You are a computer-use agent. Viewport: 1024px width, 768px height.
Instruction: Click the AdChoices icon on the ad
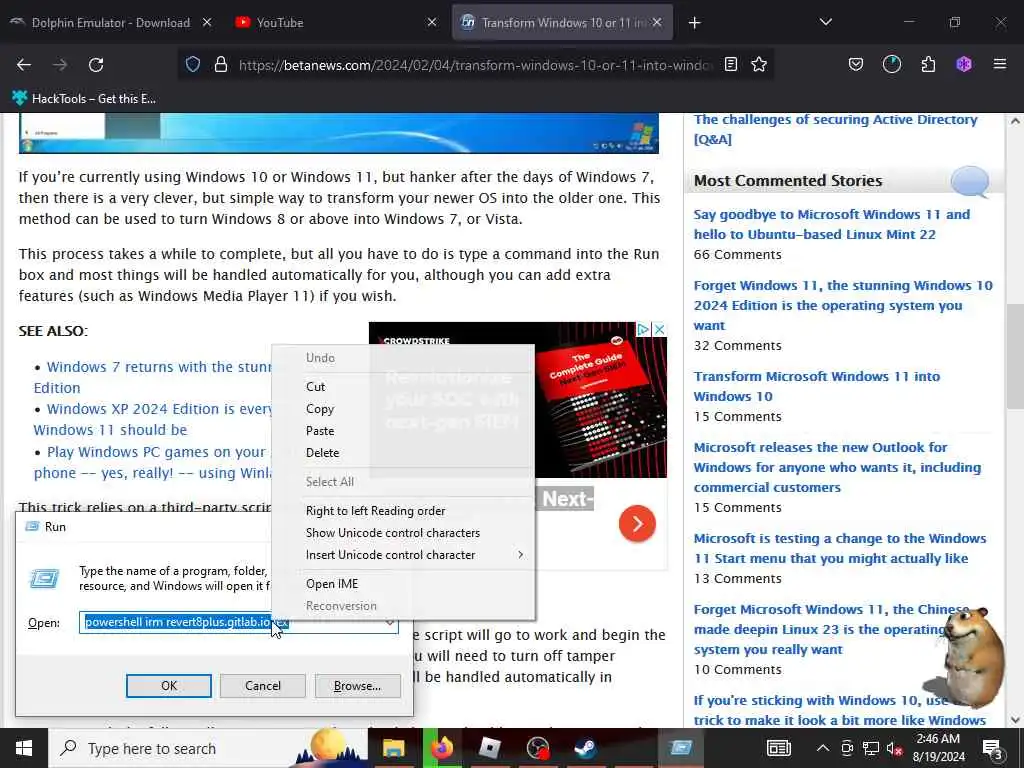pyautogui.click(x=643, y=329)
